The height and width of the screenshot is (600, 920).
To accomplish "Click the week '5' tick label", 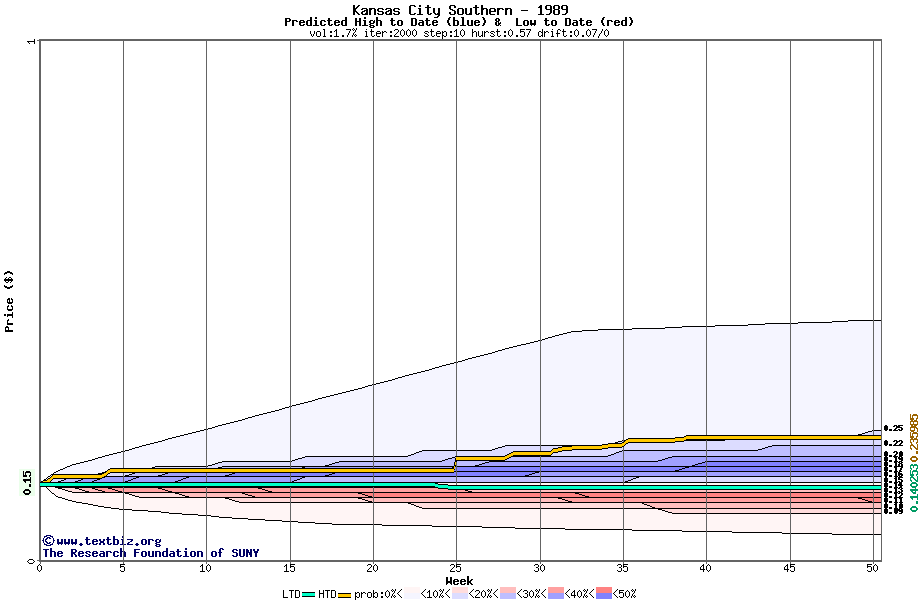I will point(123,568).
